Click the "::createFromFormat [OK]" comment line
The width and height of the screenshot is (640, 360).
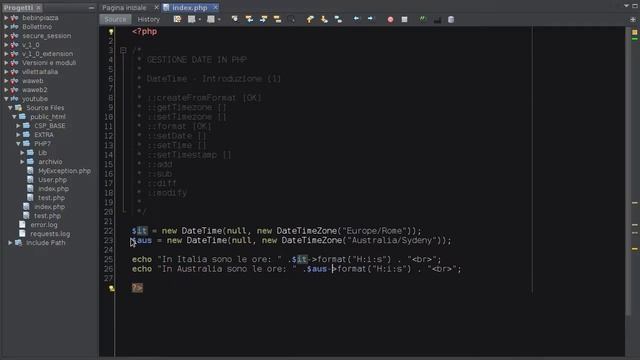(x=204, y=98)
